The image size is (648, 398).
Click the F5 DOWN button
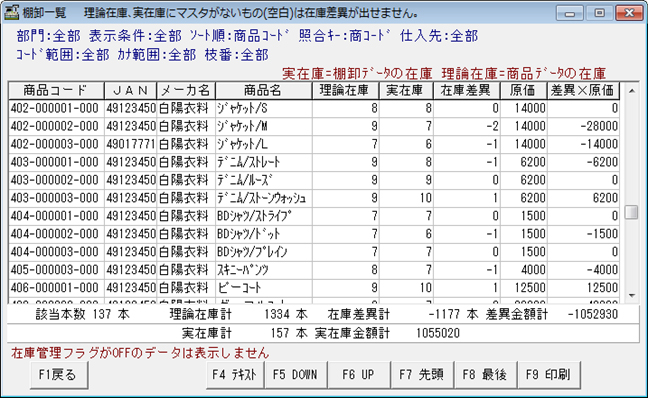(x=295, y=375)
